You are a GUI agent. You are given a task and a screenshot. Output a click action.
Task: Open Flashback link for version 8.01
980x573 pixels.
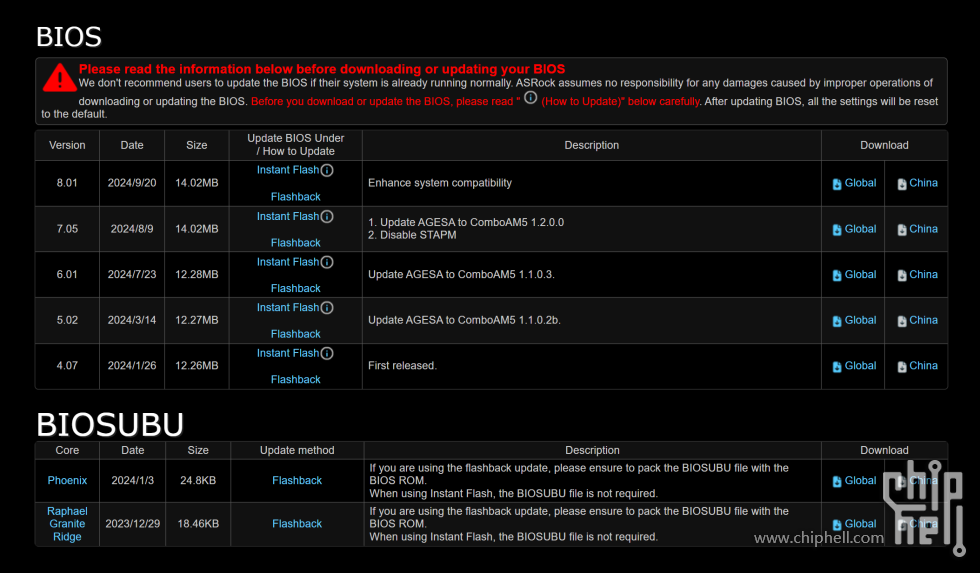click(296, 197)
